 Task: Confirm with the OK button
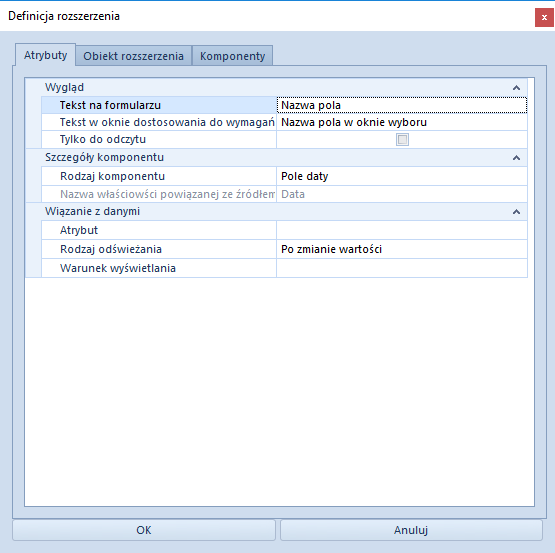click(144, 530)
